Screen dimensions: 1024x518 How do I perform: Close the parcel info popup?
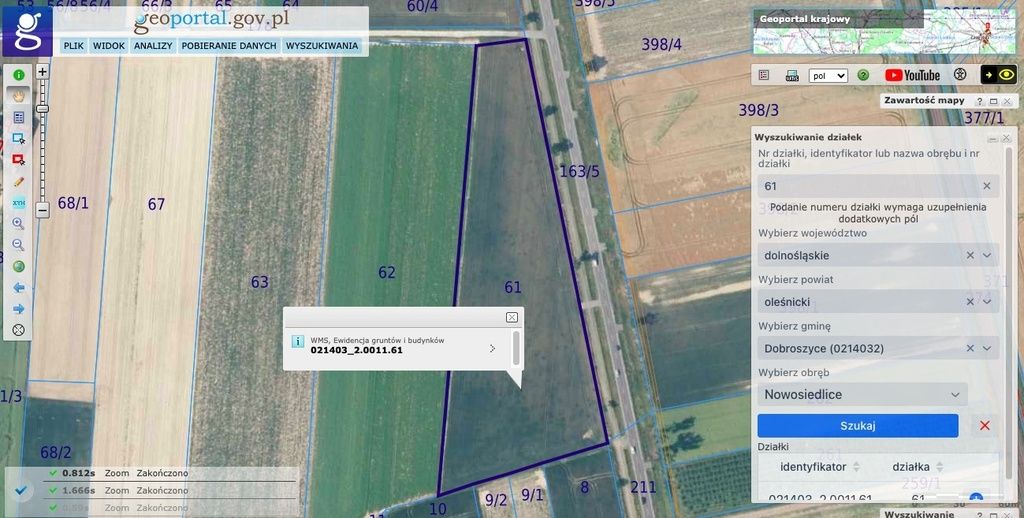pyautogui.click(x=512, y=317)
